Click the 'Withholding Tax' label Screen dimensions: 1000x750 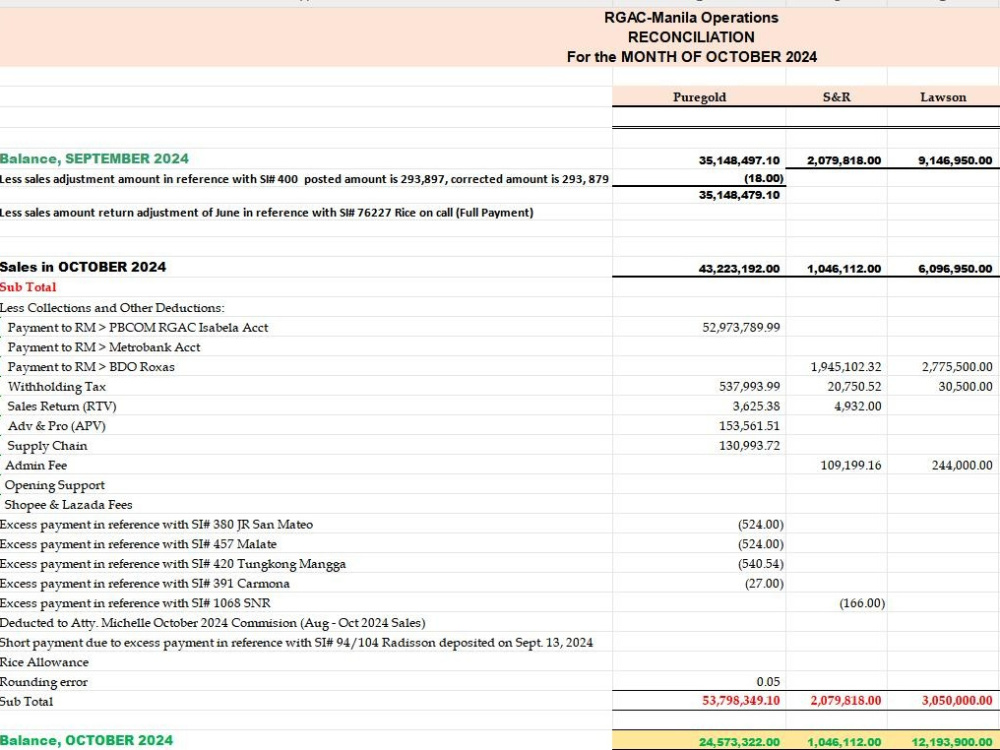tap(57, 386)
